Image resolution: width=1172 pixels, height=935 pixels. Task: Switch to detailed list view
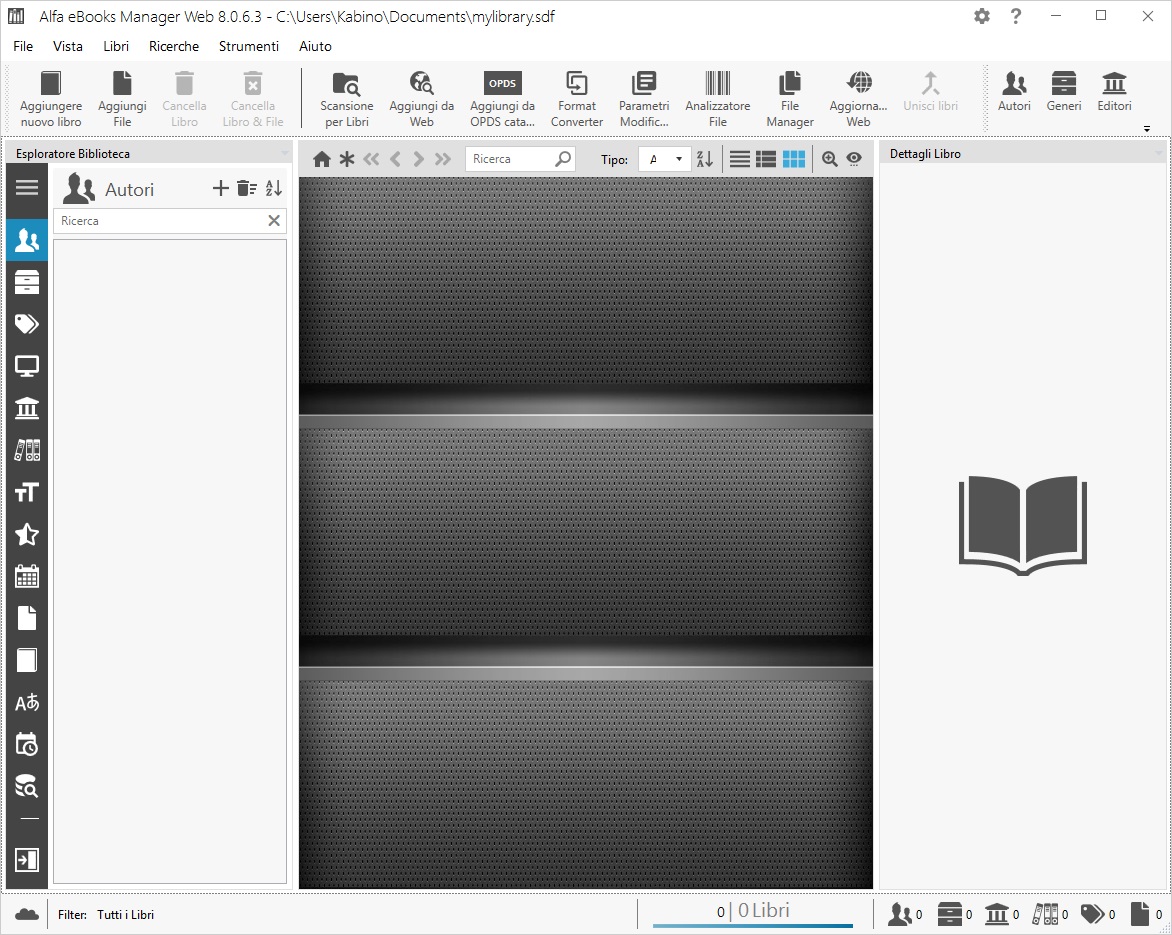(x=765, y=158)
